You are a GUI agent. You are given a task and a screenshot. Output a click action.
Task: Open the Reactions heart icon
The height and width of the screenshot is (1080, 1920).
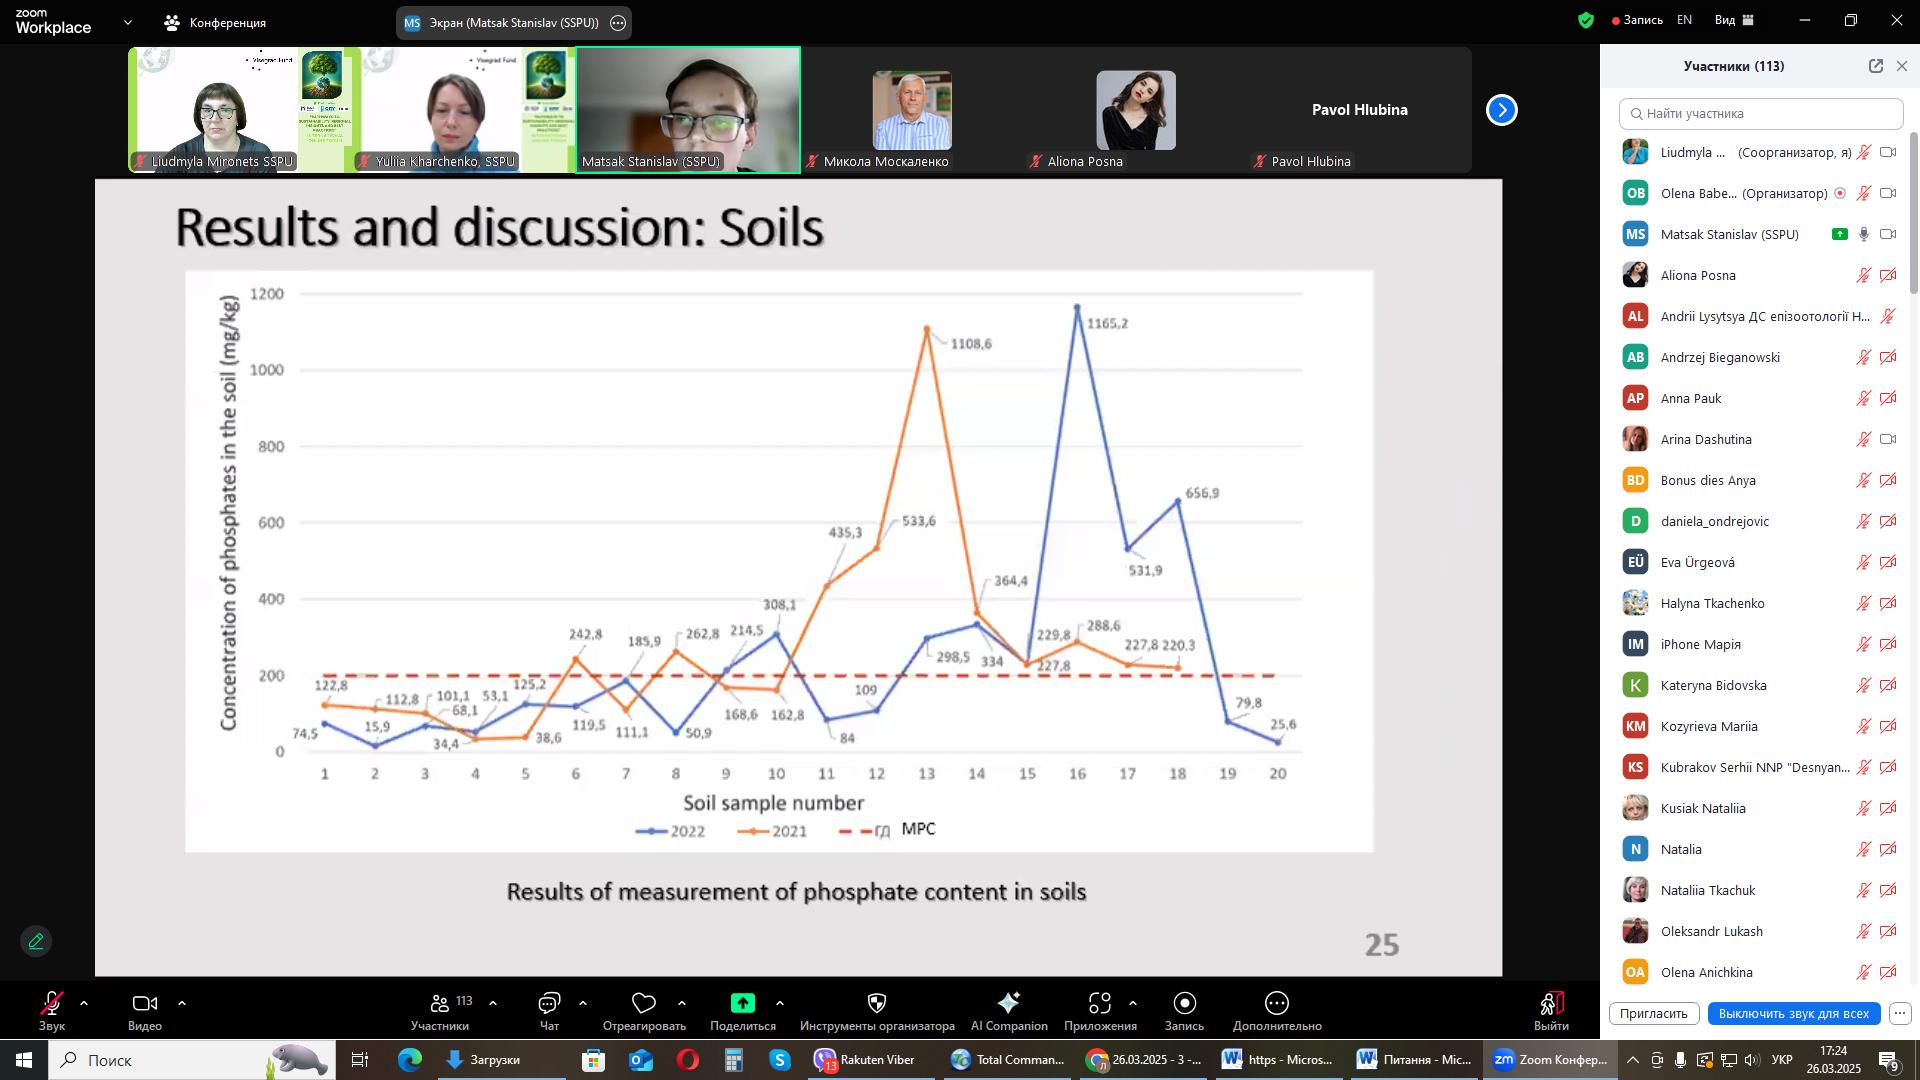(644, 1004)
